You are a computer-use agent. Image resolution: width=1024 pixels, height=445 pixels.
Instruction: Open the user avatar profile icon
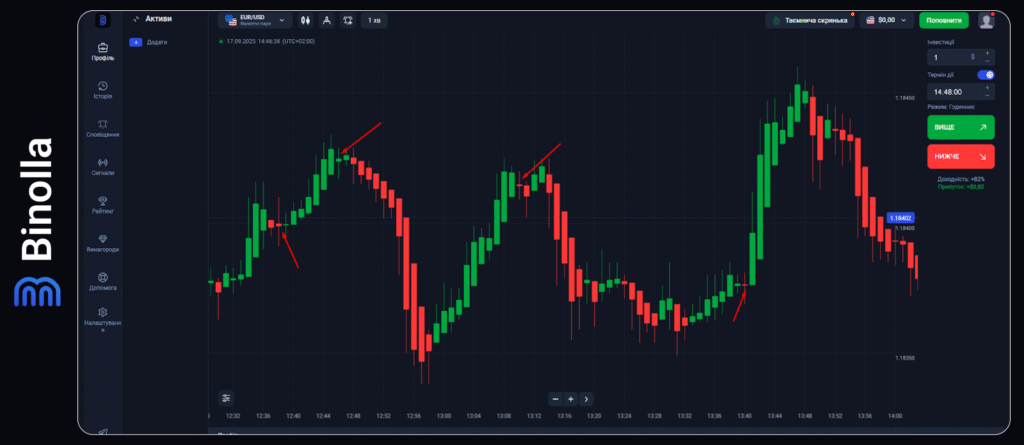(x=986, y=20)
